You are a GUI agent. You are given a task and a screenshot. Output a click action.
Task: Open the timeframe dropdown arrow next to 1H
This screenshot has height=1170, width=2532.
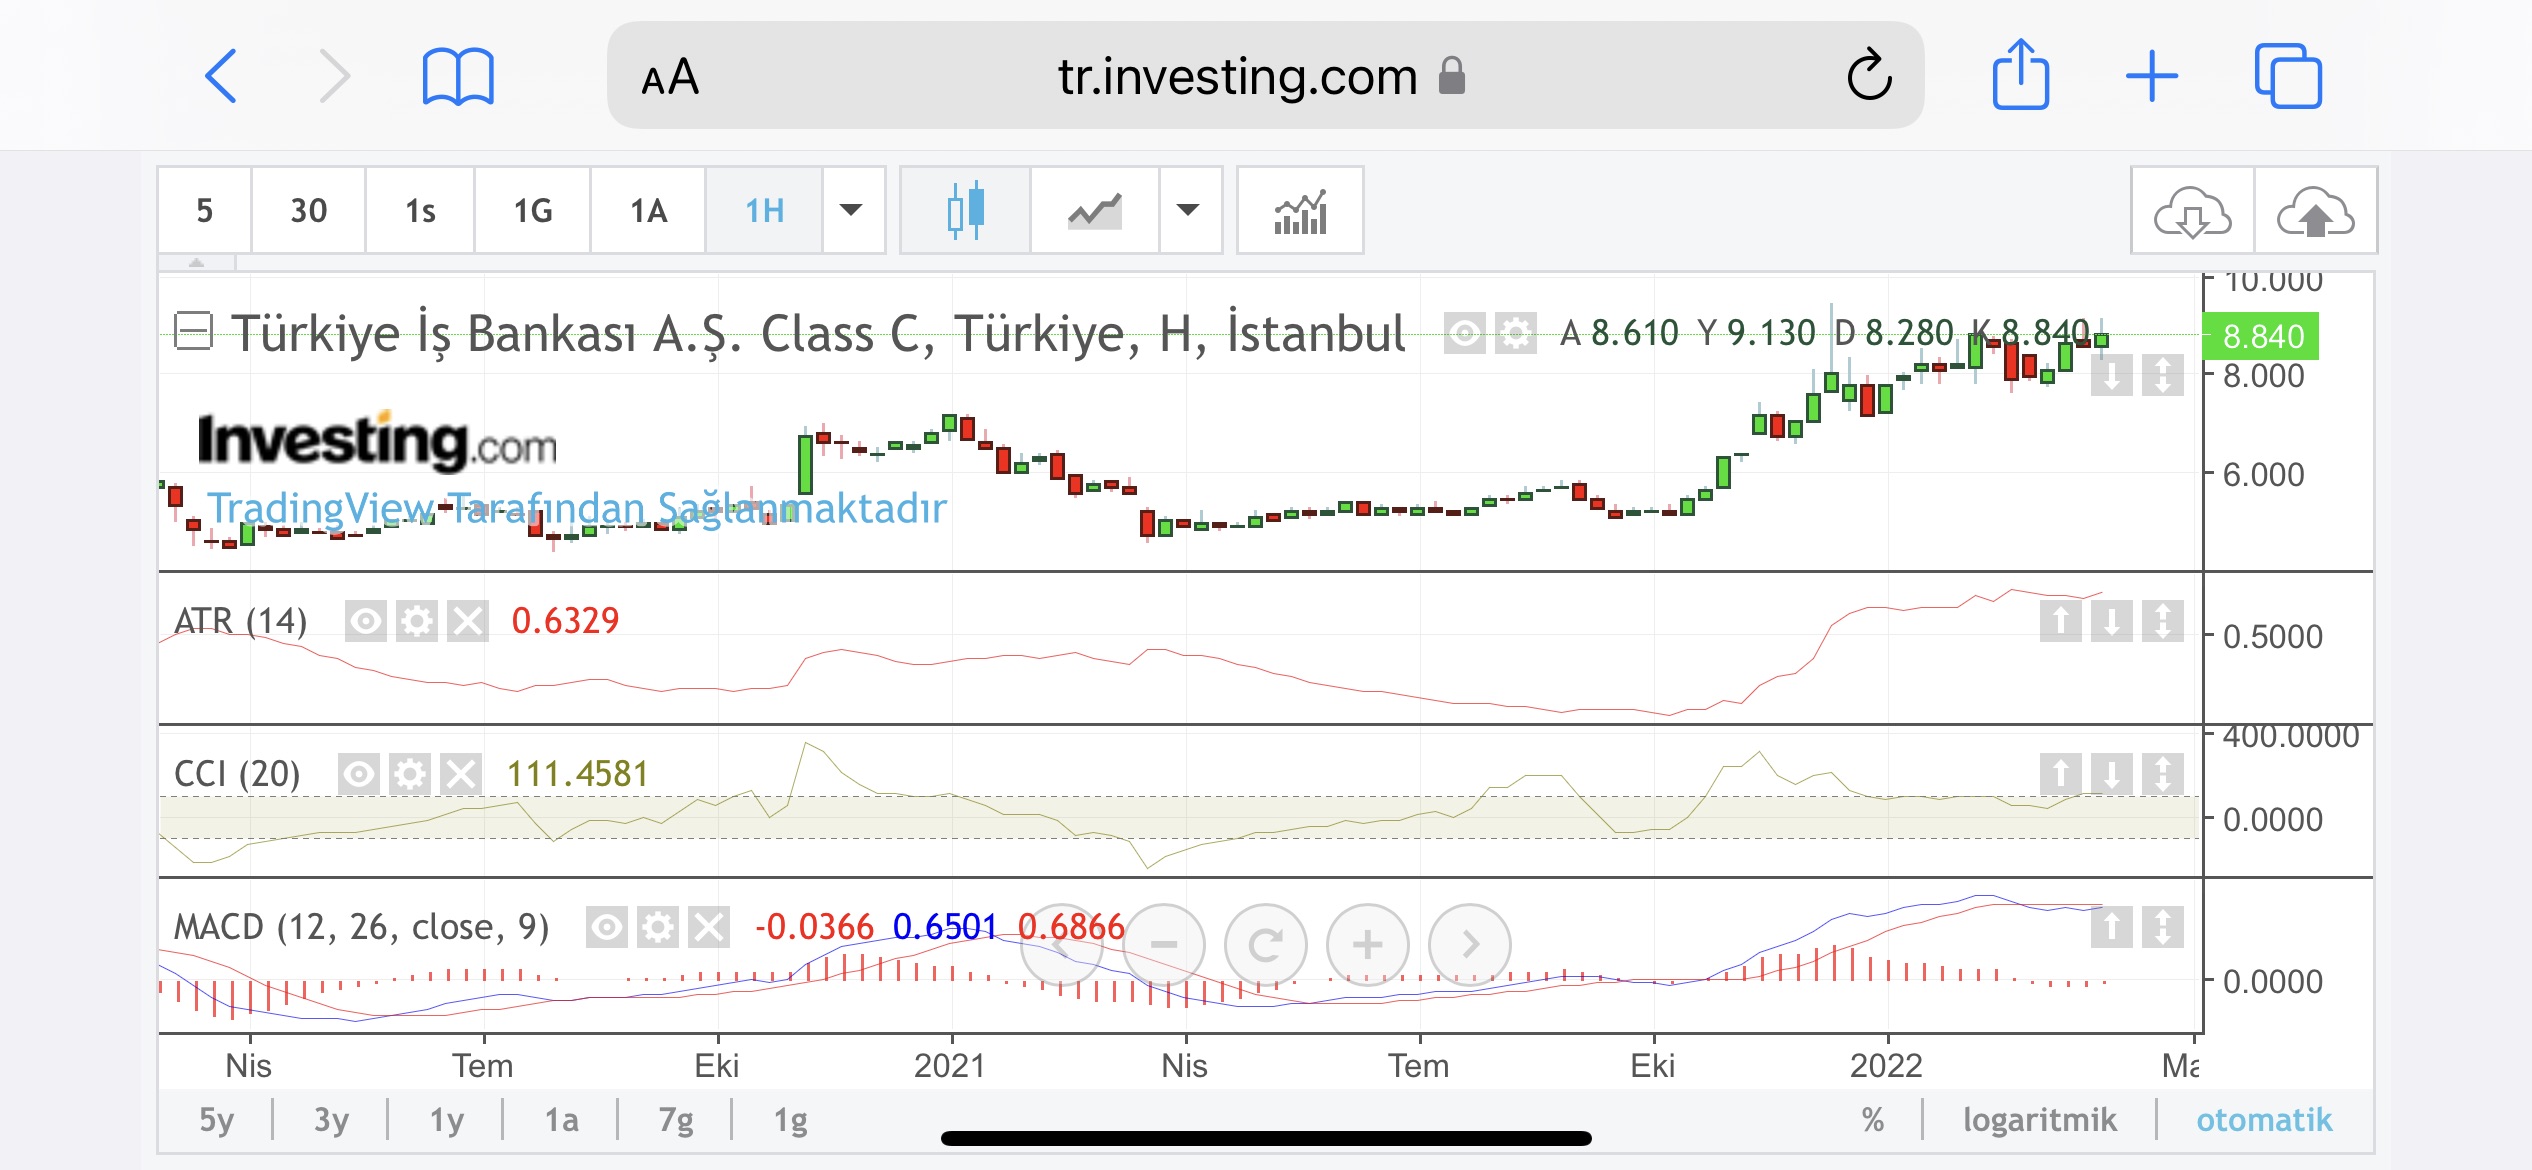tap(851, 210)
